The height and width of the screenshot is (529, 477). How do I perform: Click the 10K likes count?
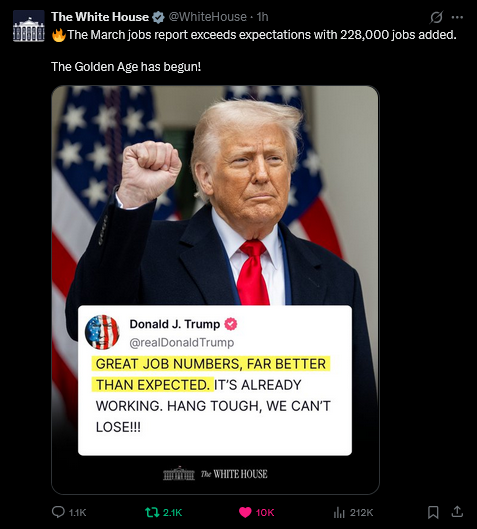[265, 512]
